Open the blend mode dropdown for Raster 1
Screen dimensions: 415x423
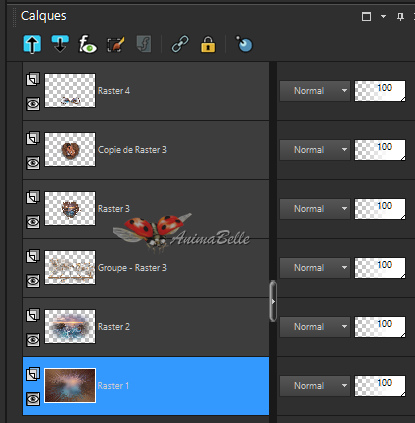315,386
